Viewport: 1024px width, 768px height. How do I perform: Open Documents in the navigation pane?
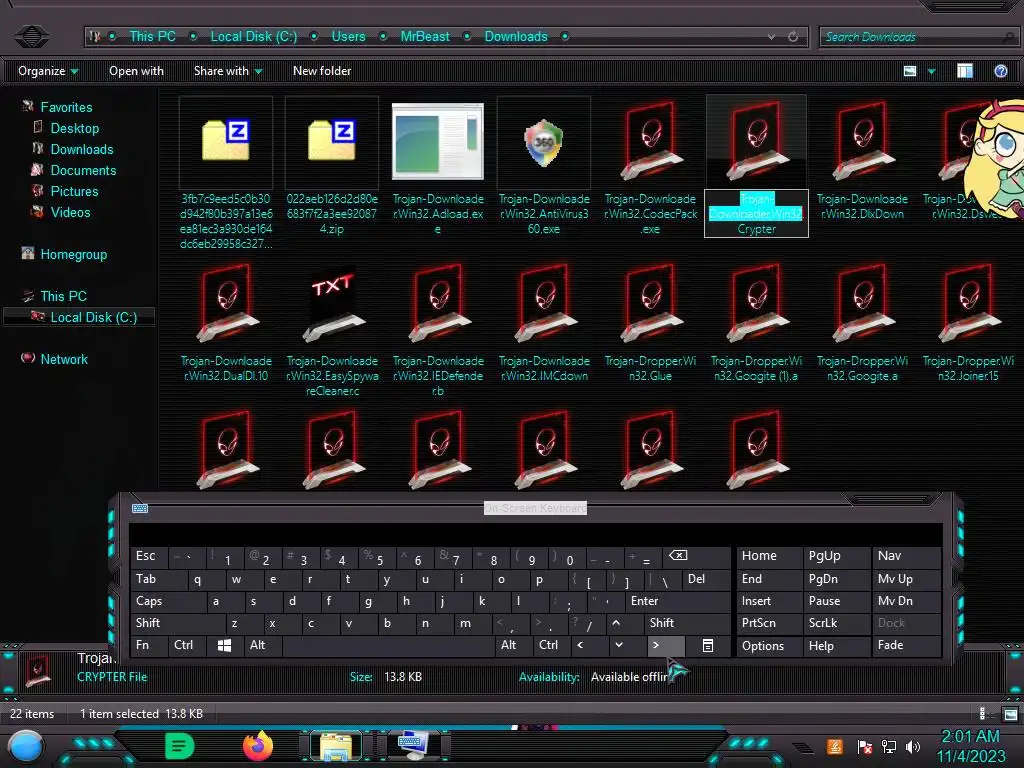click(83, 170)
